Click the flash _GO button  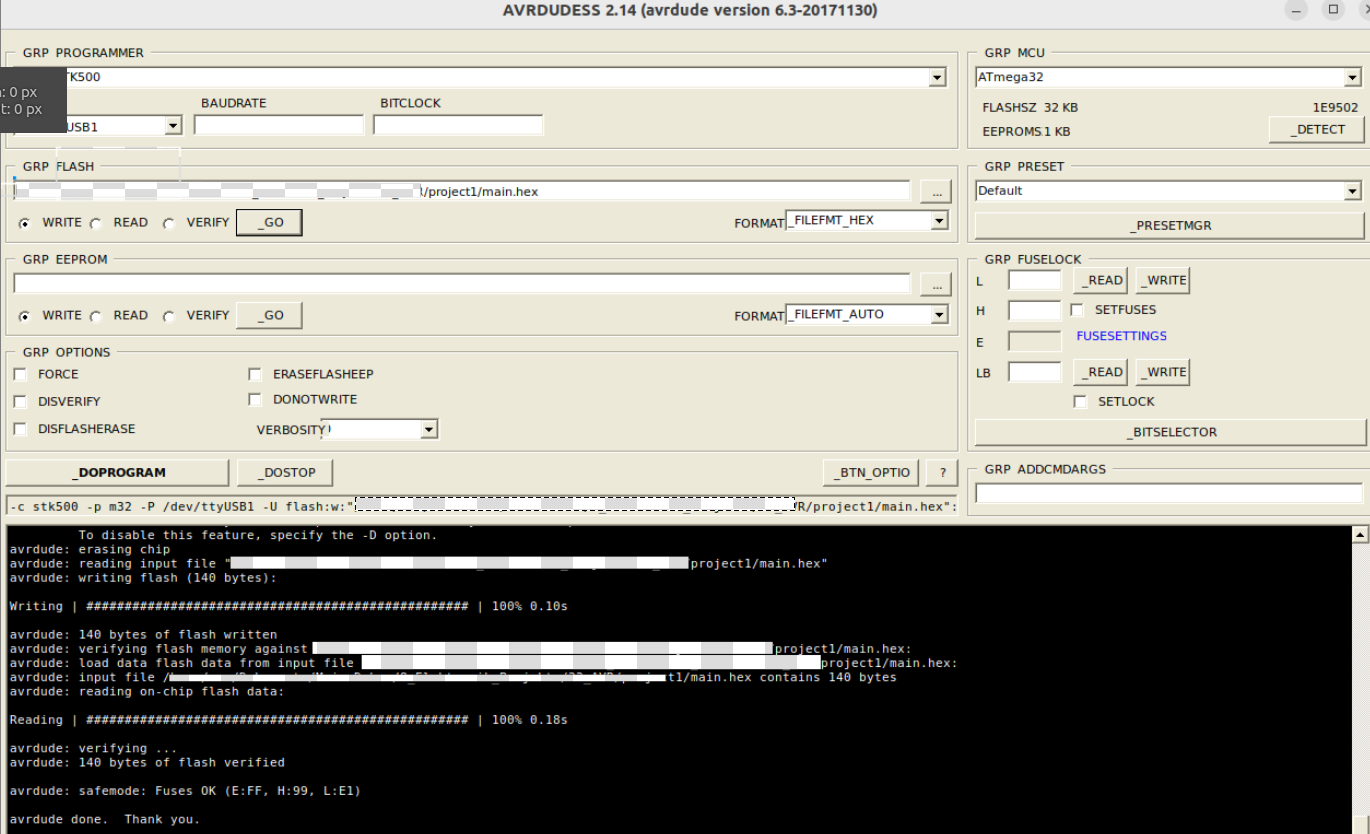pos(269,223)
